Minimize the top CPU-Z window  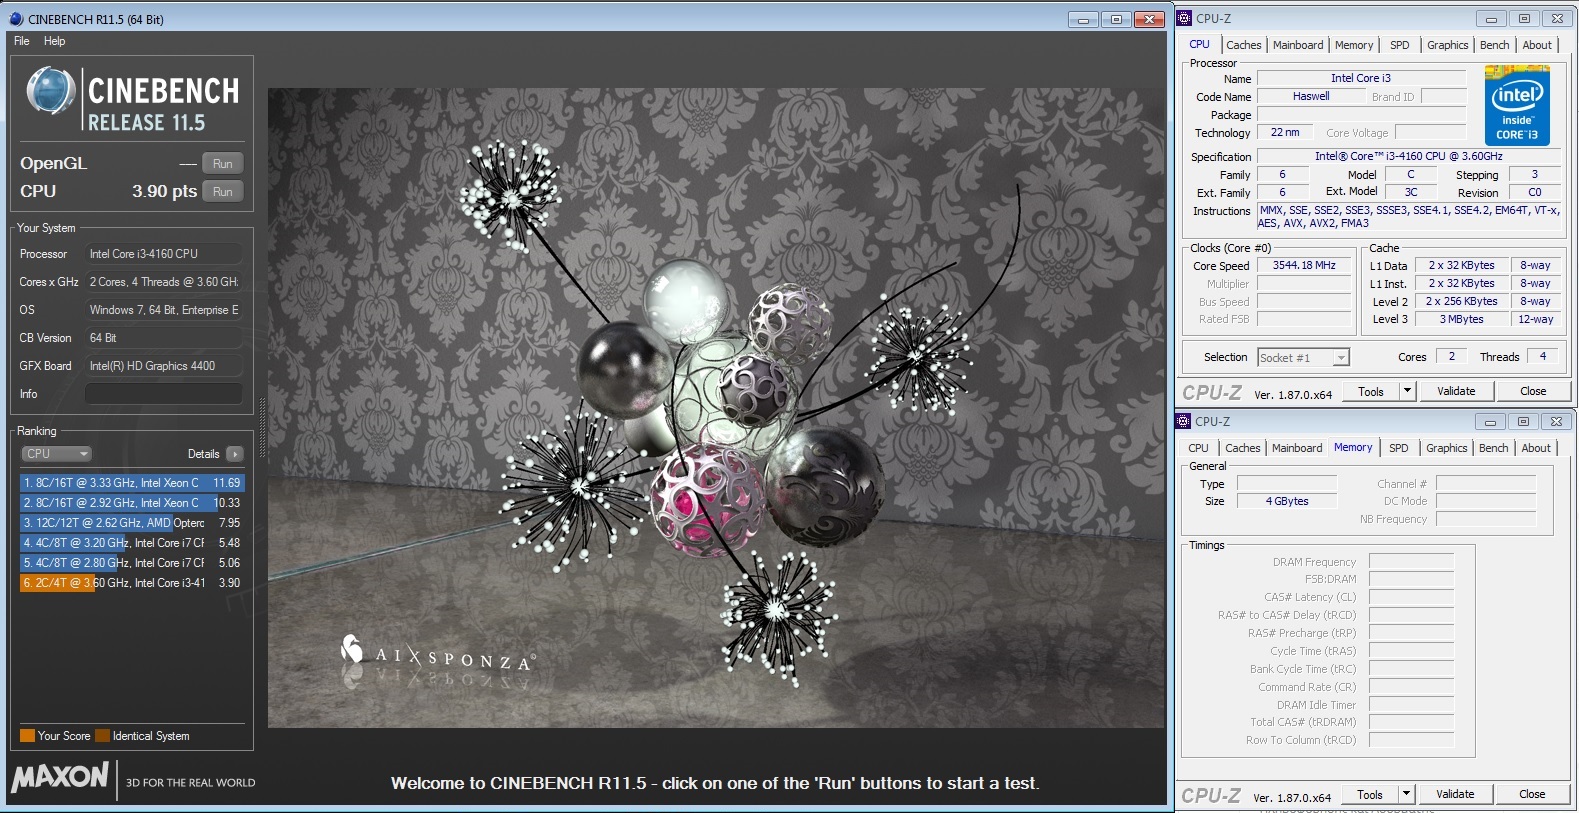point(1491,18)
